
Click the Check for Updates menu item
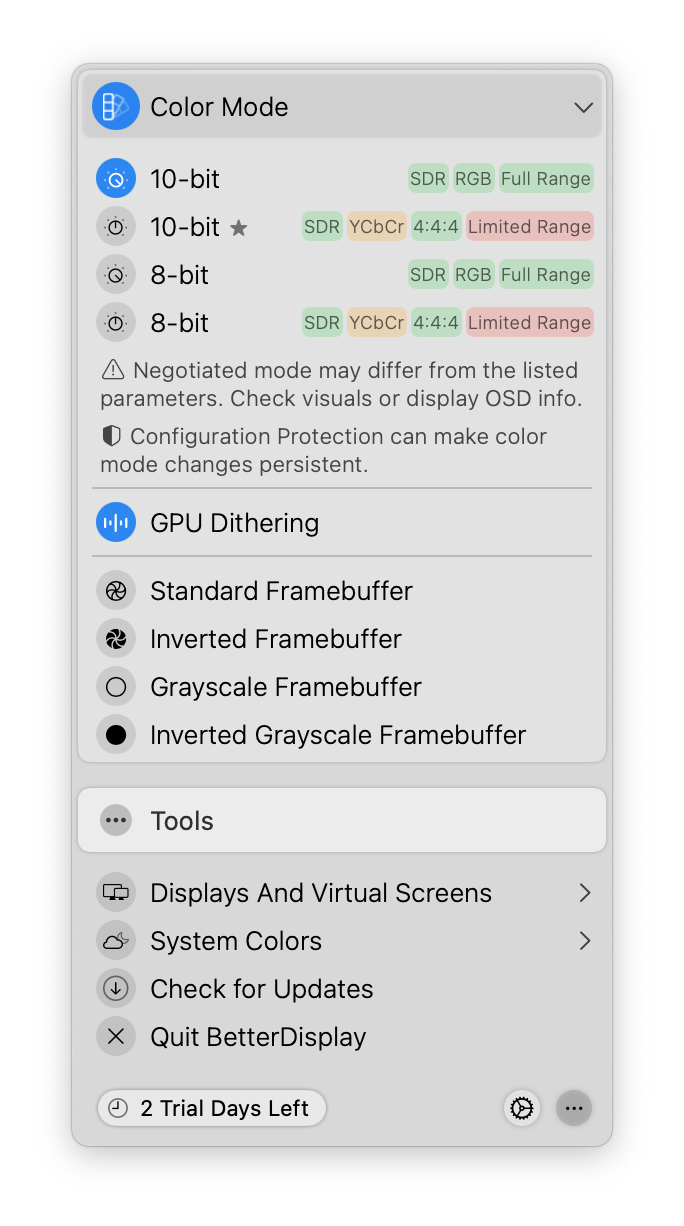point(262,989)
